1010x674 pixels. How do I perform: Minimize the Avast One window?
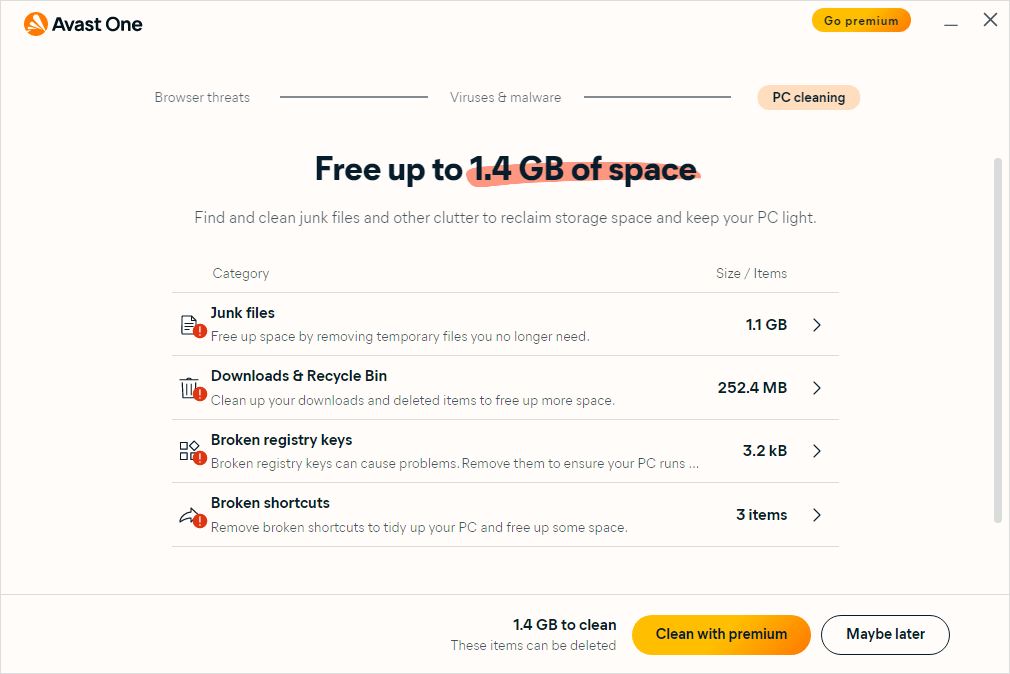click(x=951, y=21)
